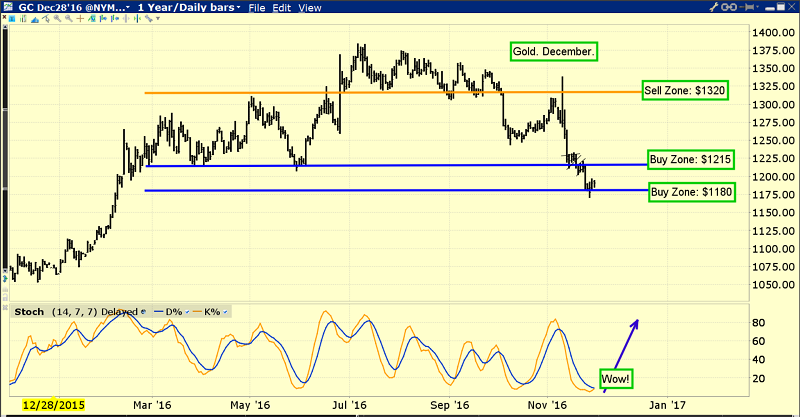Click the 1050.00 price axis value
Screen dimensions: 800x417
click(773, 285)
